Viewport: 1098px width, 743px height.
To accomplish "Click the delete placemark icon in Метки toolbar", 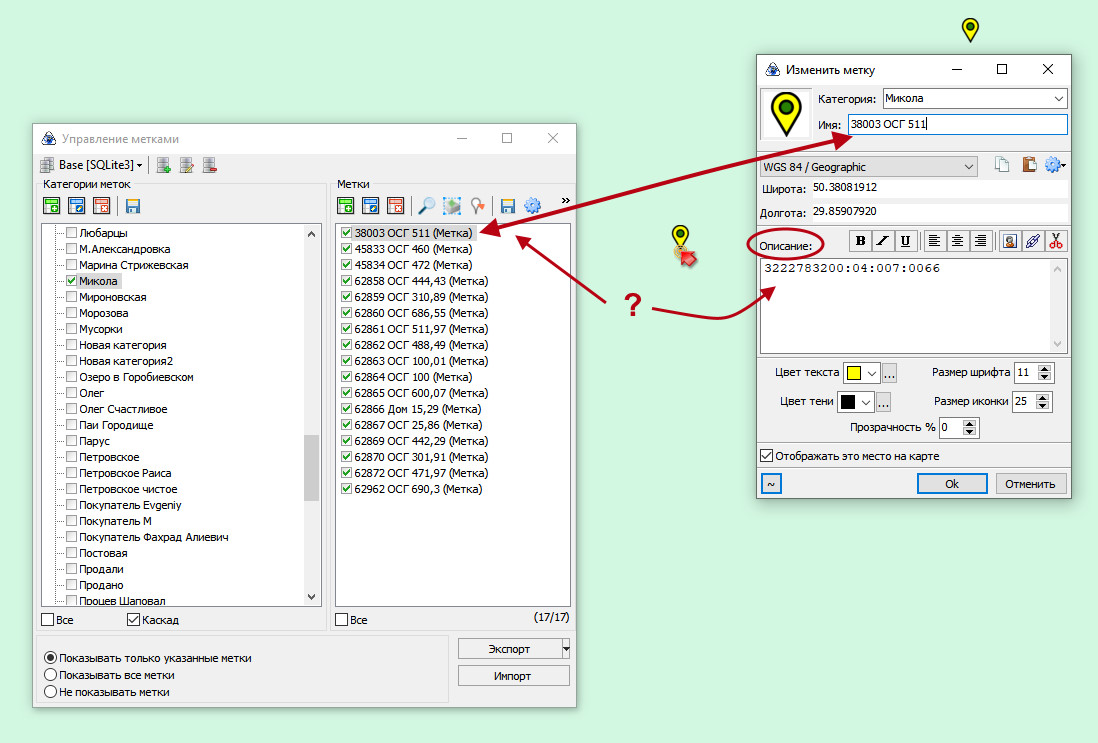I will tap(395, 206).
